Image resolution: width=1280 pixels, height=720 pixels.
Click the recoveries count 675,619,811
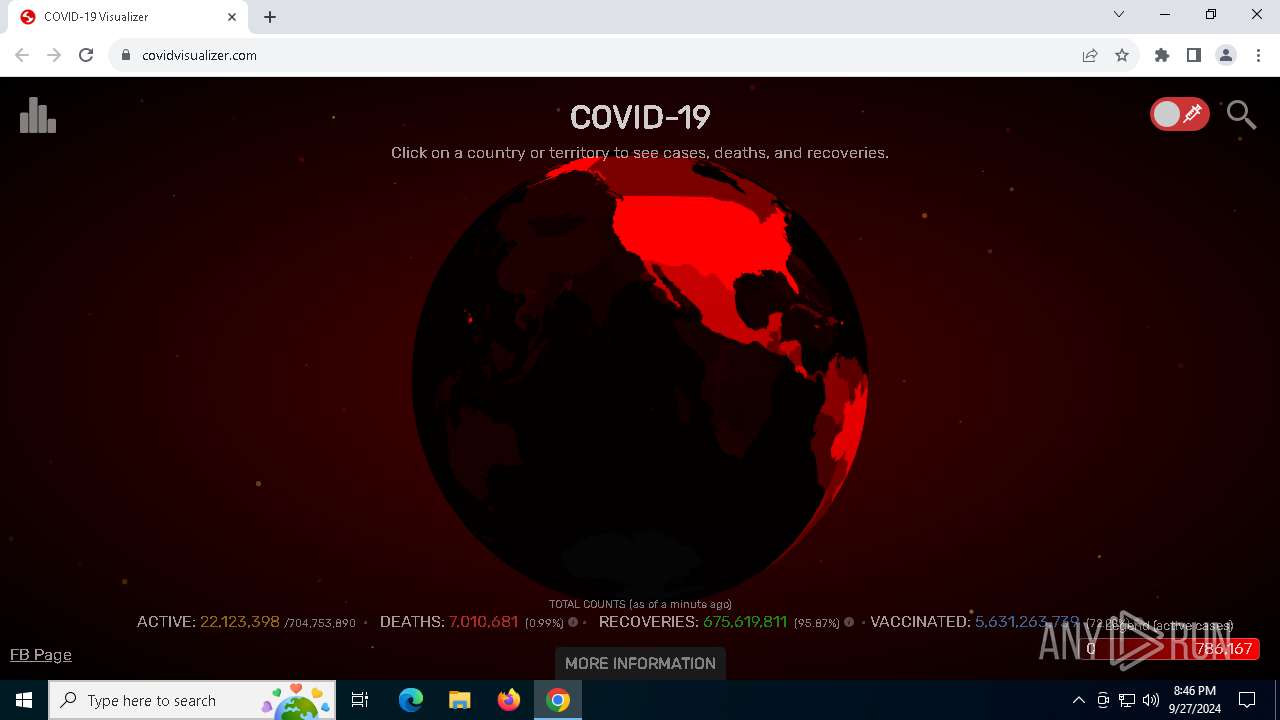click(745, 622)
